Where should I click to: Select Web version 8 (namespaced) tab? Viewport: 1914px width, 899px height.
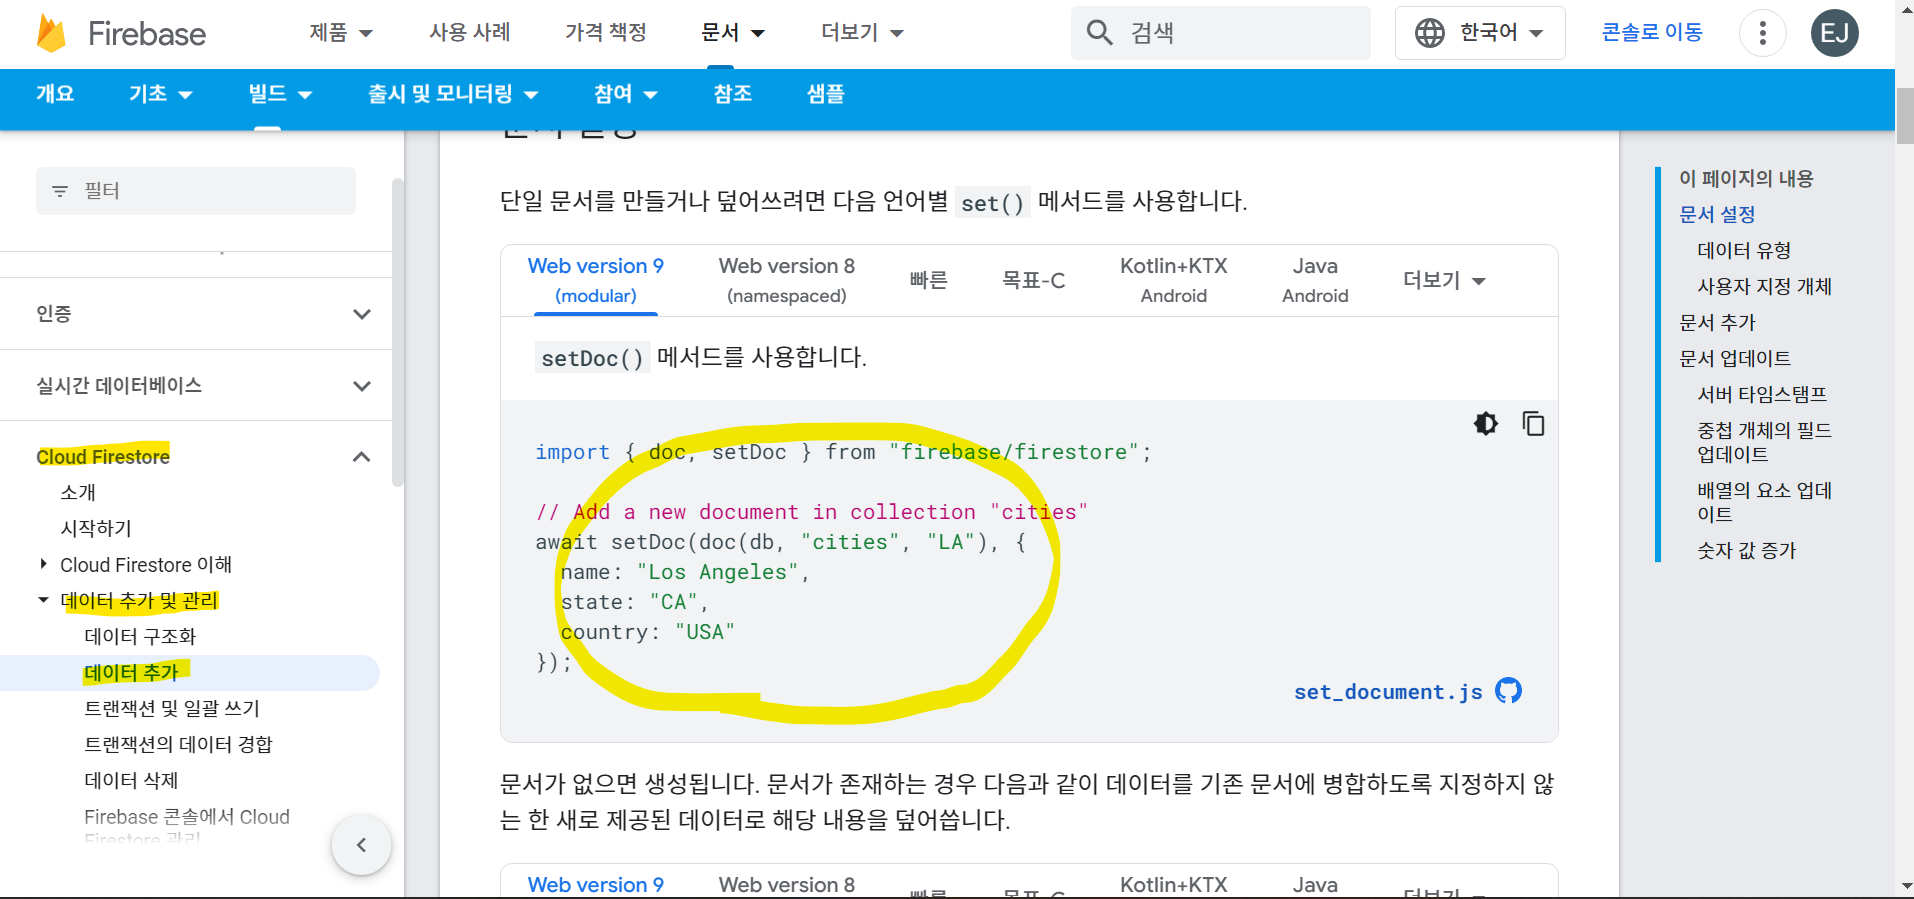(x=787, y=281)
